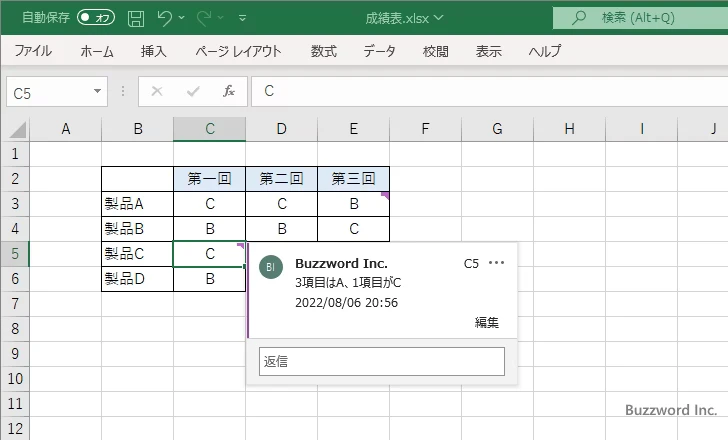The image size is (728, 440).
Task: Click the 編集 button in the comment
Action: click(x=487, y=322)
